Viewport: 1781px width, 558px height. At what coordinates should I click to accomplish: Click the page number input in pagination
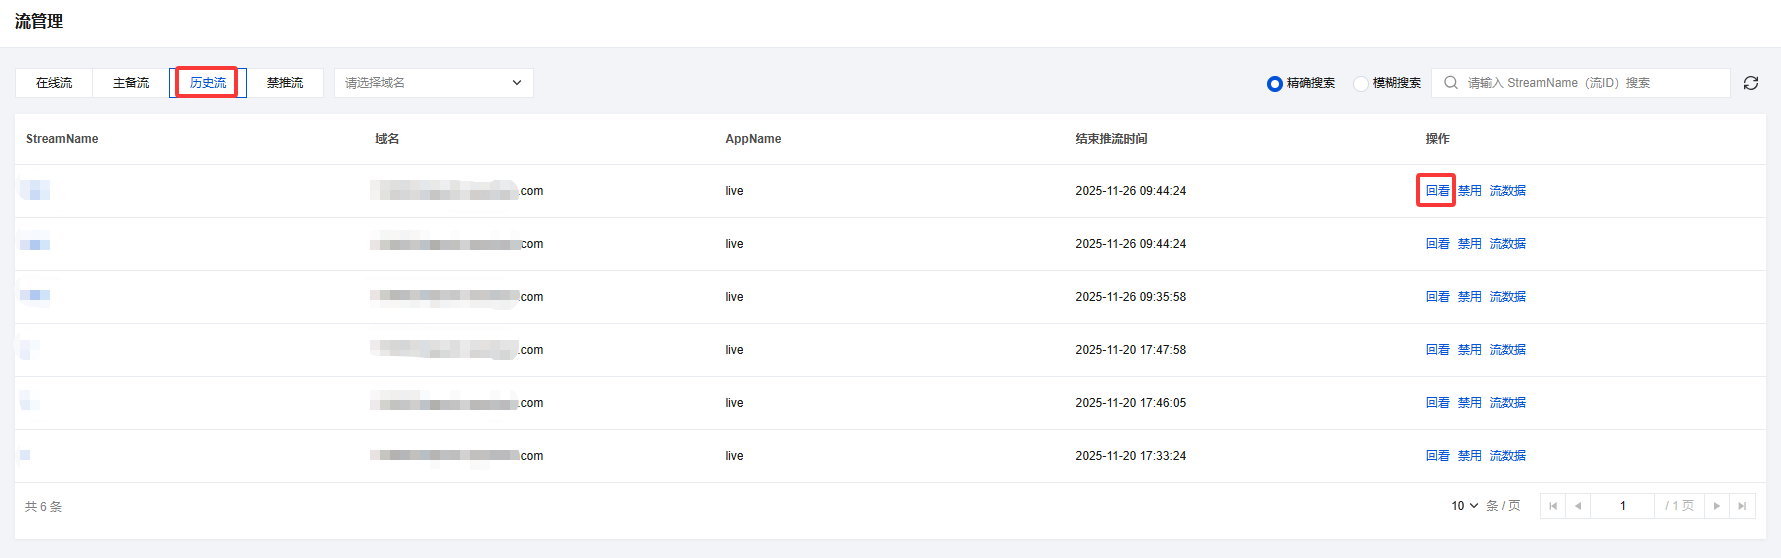tap(1622, 506)
